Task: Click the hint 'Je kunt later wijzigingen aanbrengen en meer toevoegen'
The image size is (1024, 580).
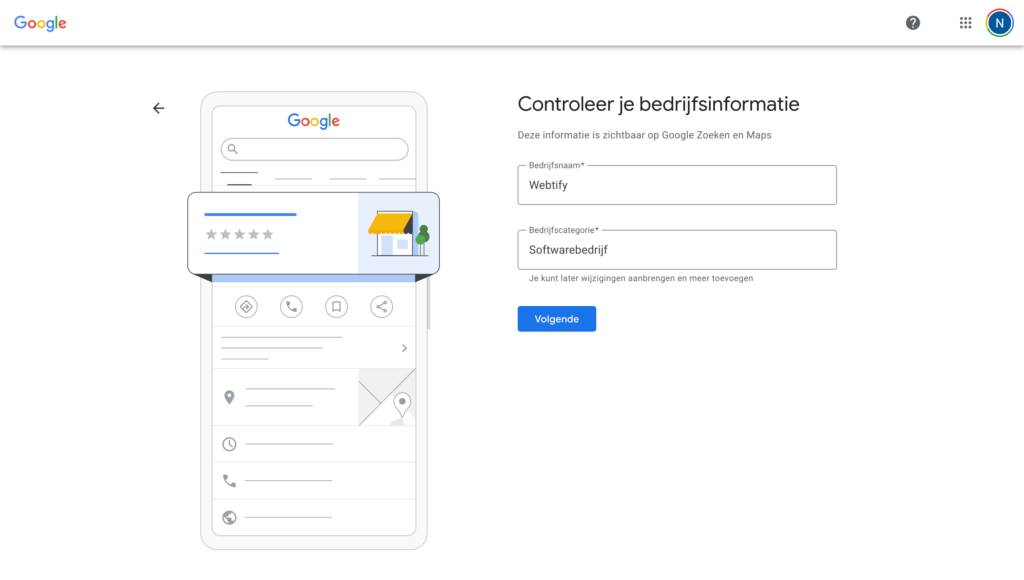Action: [x=641, y=278]
